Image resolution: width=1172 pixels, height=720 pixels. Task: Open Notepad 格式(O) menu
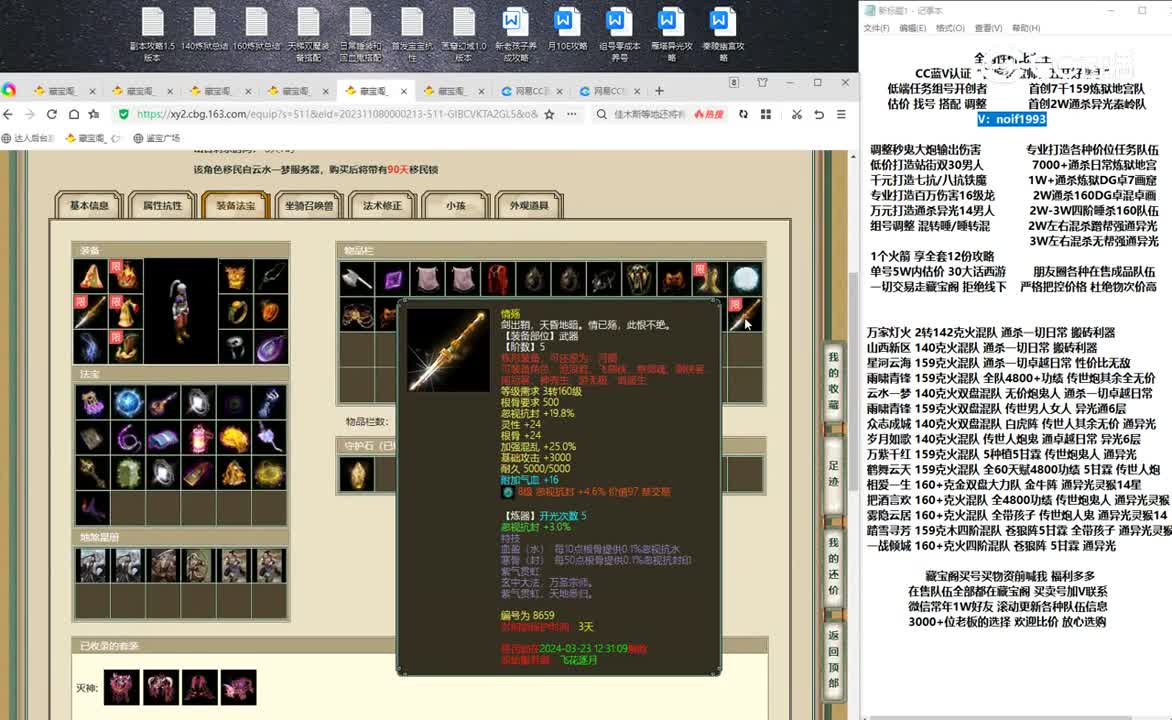[x=950, y=28]
